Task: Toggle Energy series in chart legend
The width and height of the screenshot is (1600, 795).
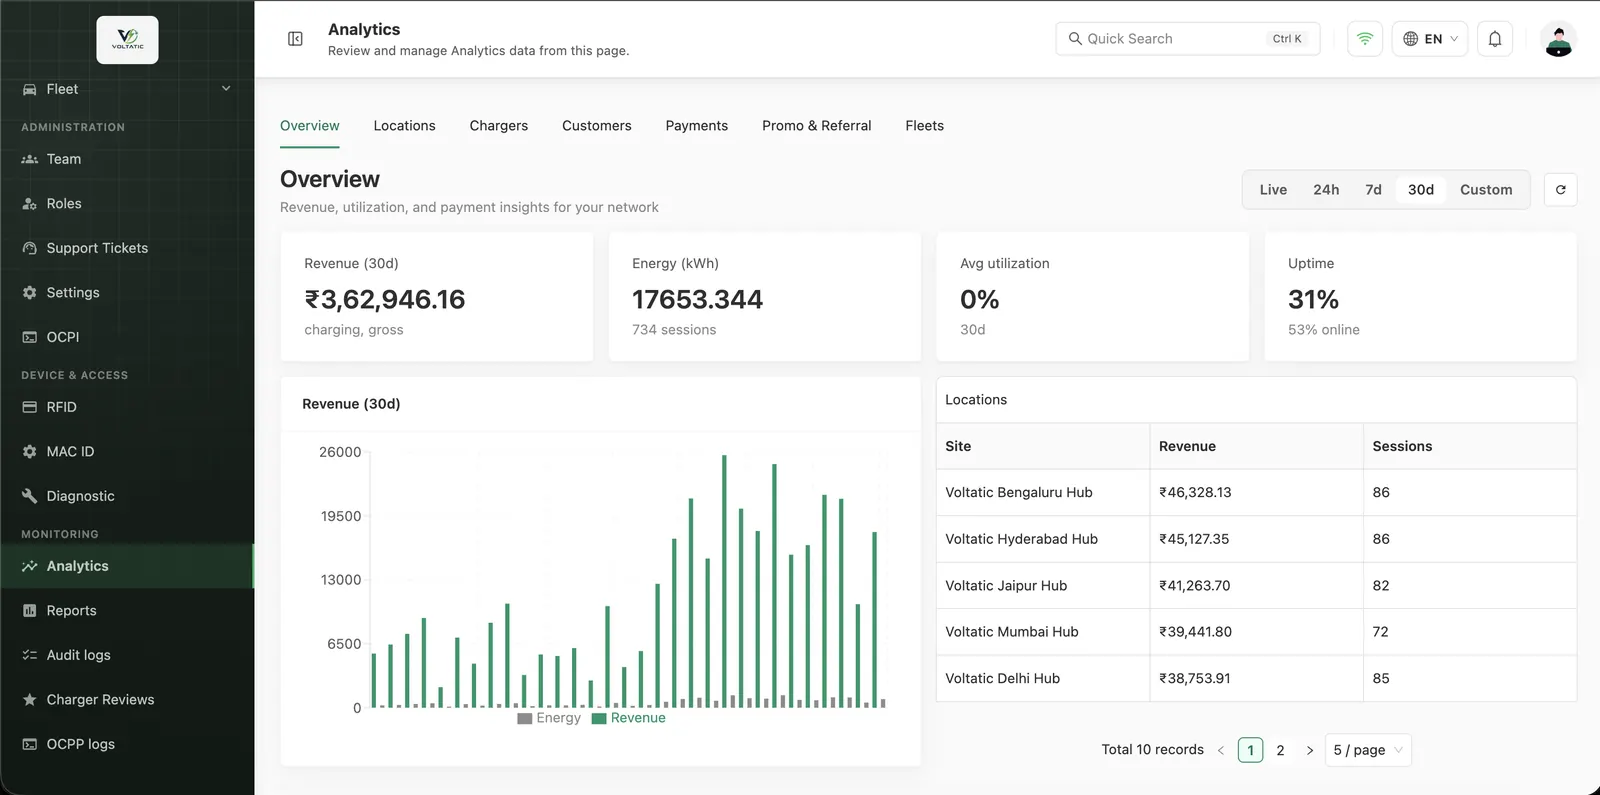Action: [x=549, y=718]
